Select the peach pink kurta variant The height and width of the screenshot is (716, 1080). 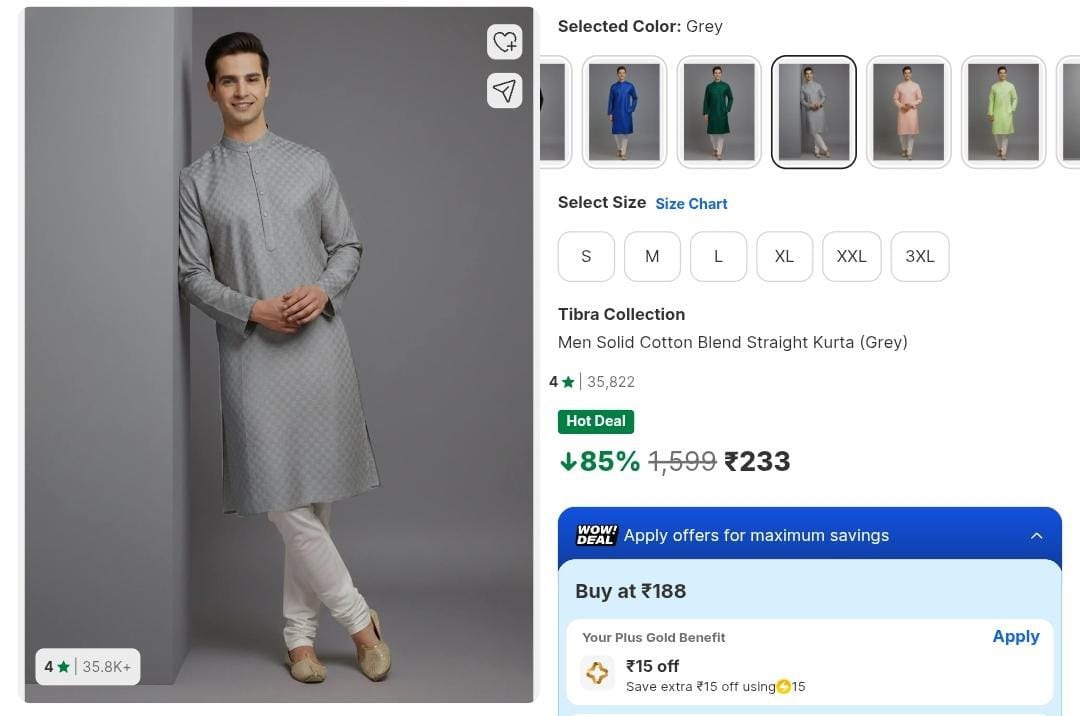click(908, 112)
